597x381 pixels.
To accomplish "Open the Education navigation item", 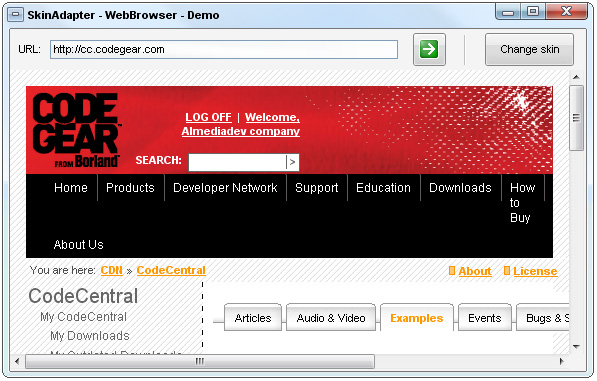I will 383,188.
